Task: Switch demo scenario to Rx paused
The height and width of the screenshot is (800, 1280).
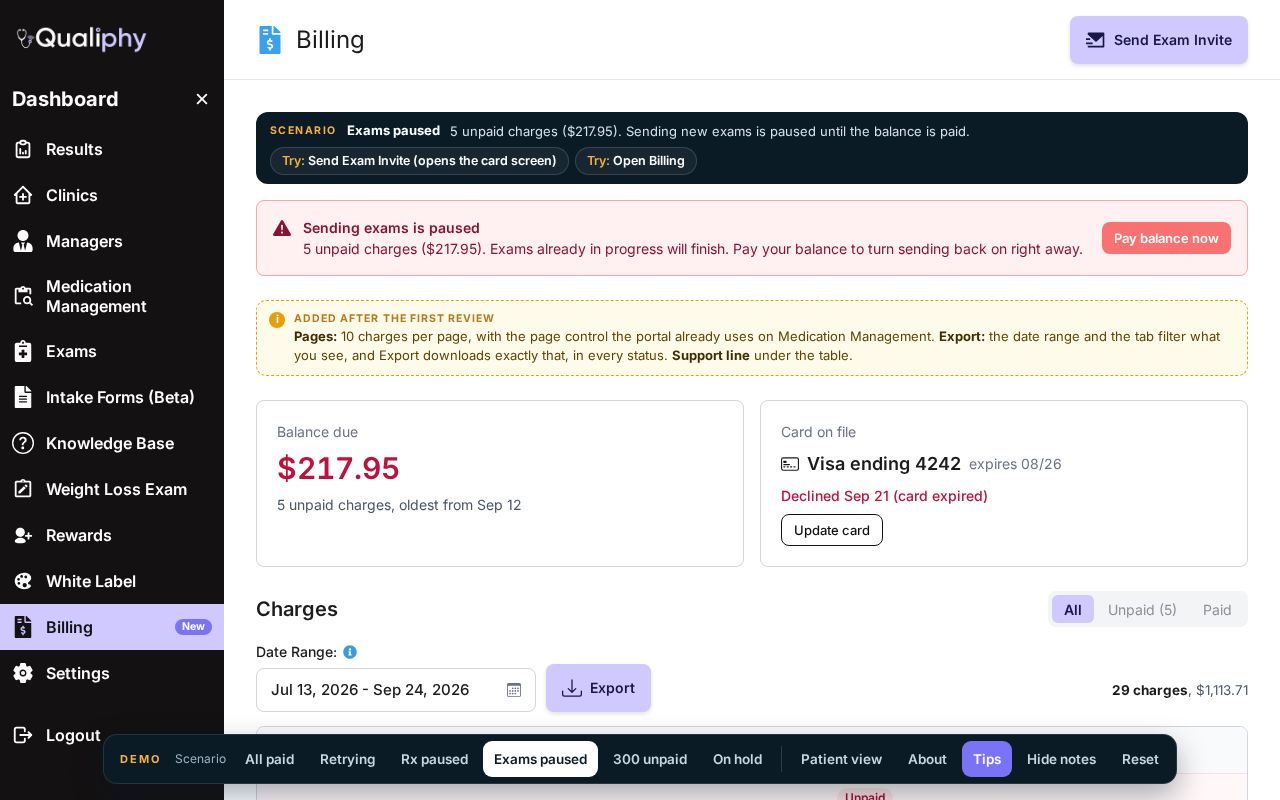Action: 435,759
